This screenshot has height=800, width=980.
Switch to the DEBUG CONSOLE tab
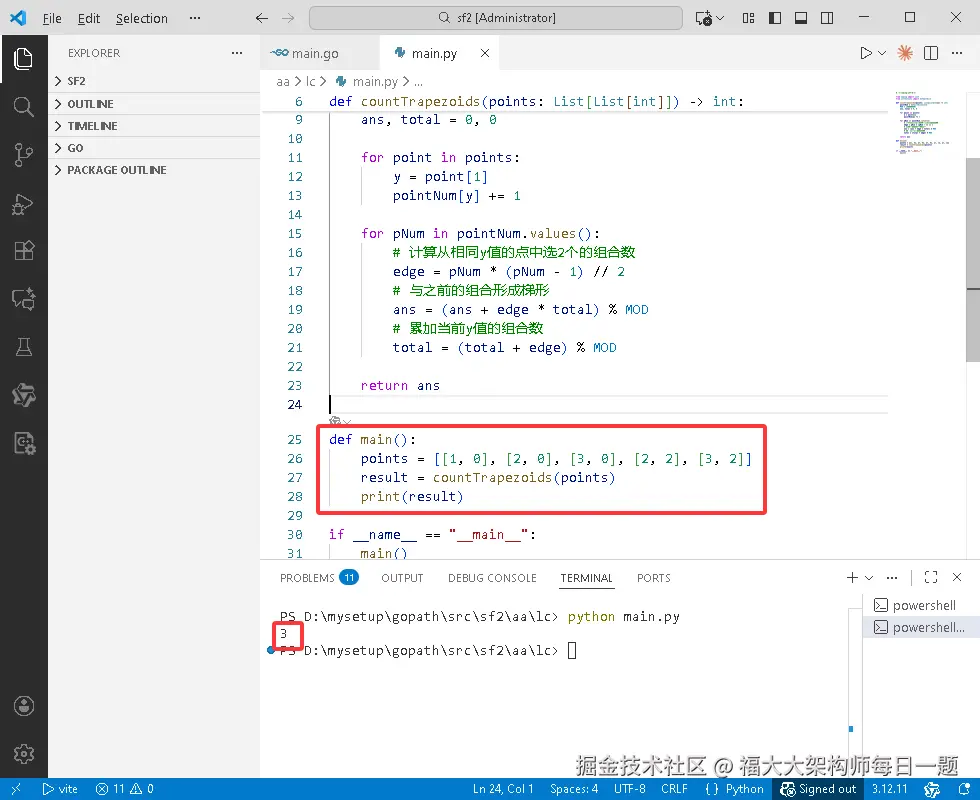(492, 578)
